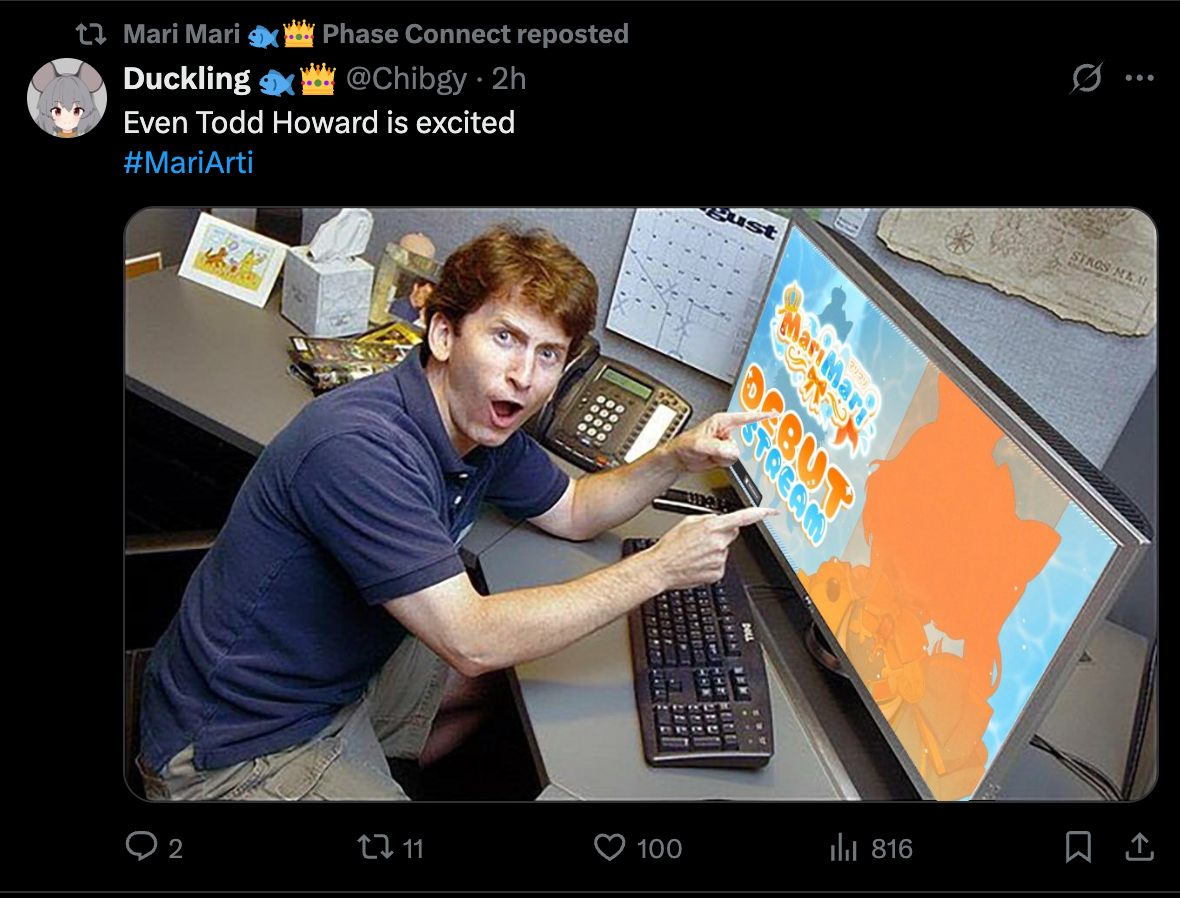Click the Duckling display name
The width and height of the screenshot is (1180, 898).
[187, 78]
